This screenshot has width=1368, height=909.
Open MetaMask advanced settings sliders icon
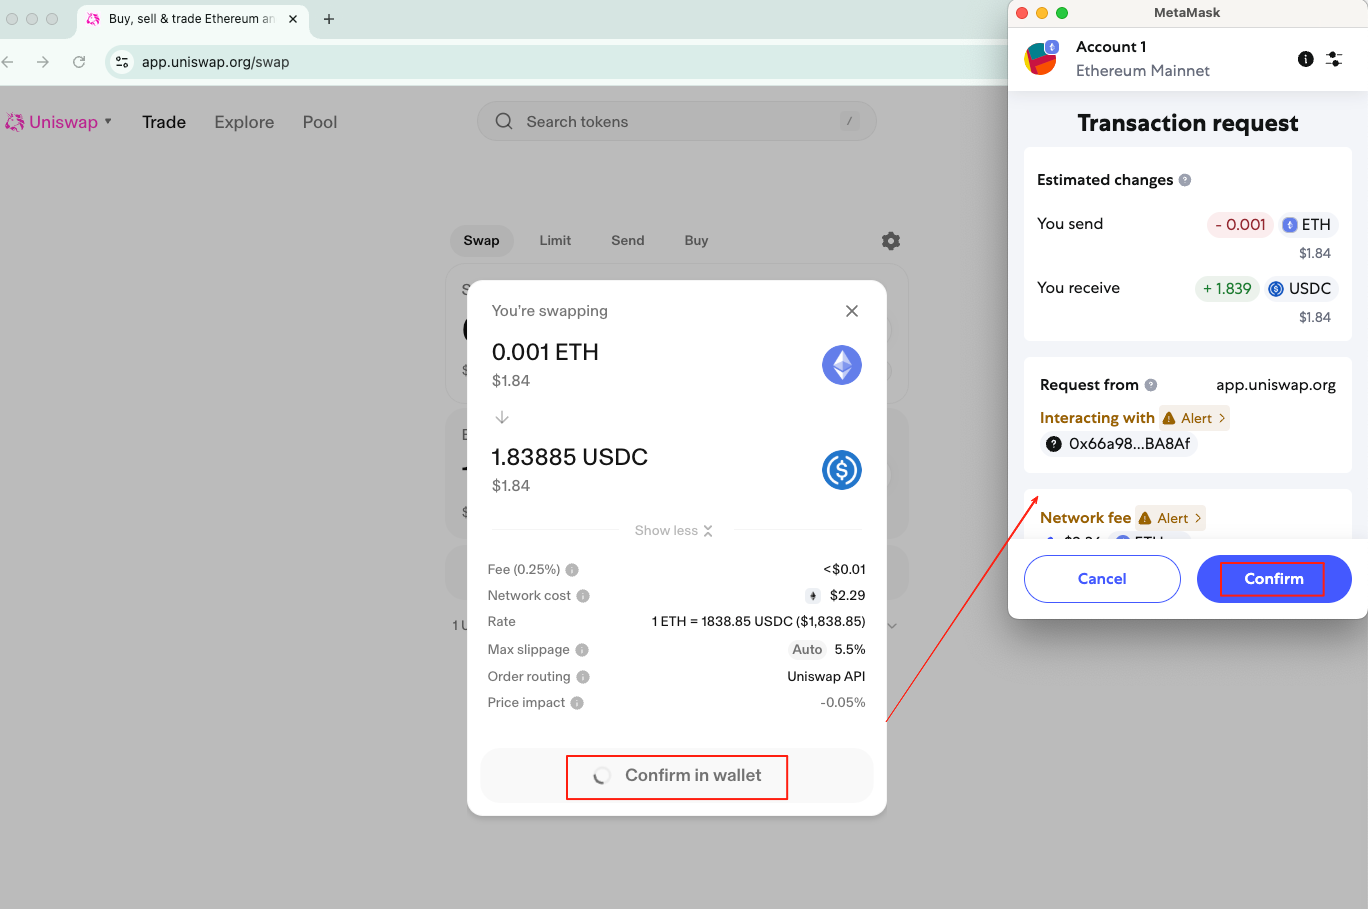pyautogui.click(x=1334, y=59)
